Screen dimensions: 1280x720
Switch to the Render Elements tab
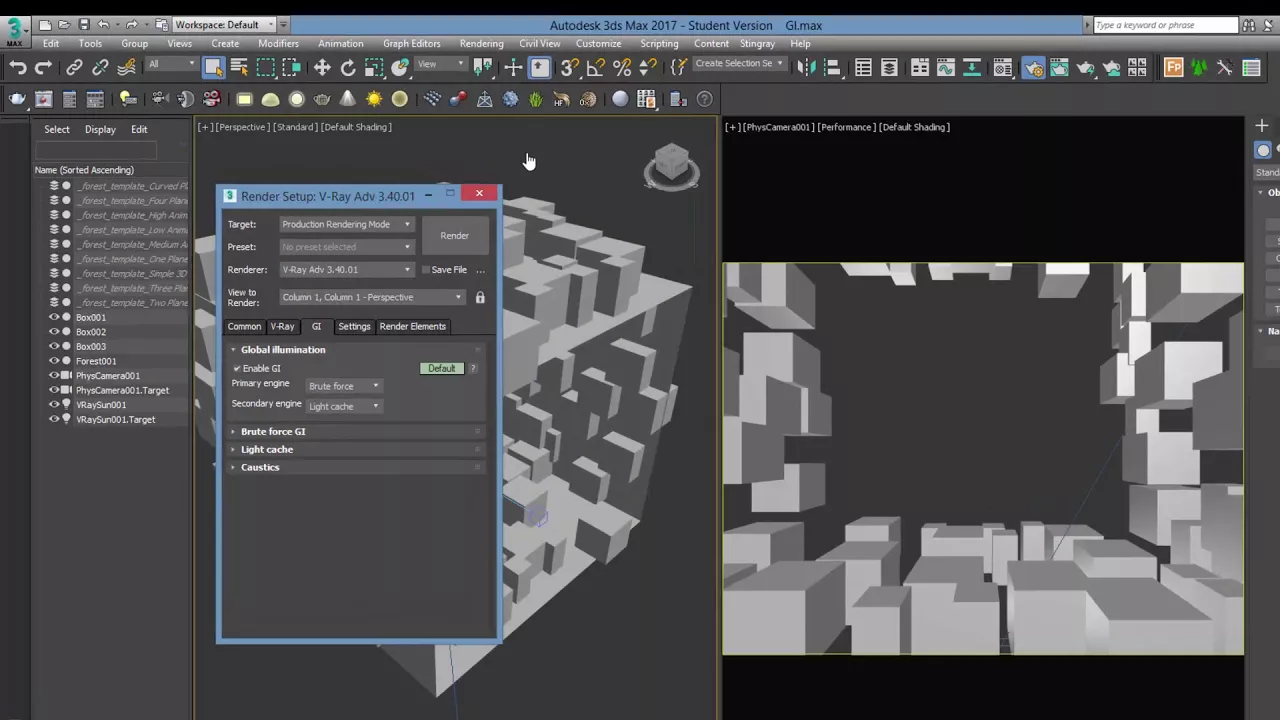coord(412,327)
